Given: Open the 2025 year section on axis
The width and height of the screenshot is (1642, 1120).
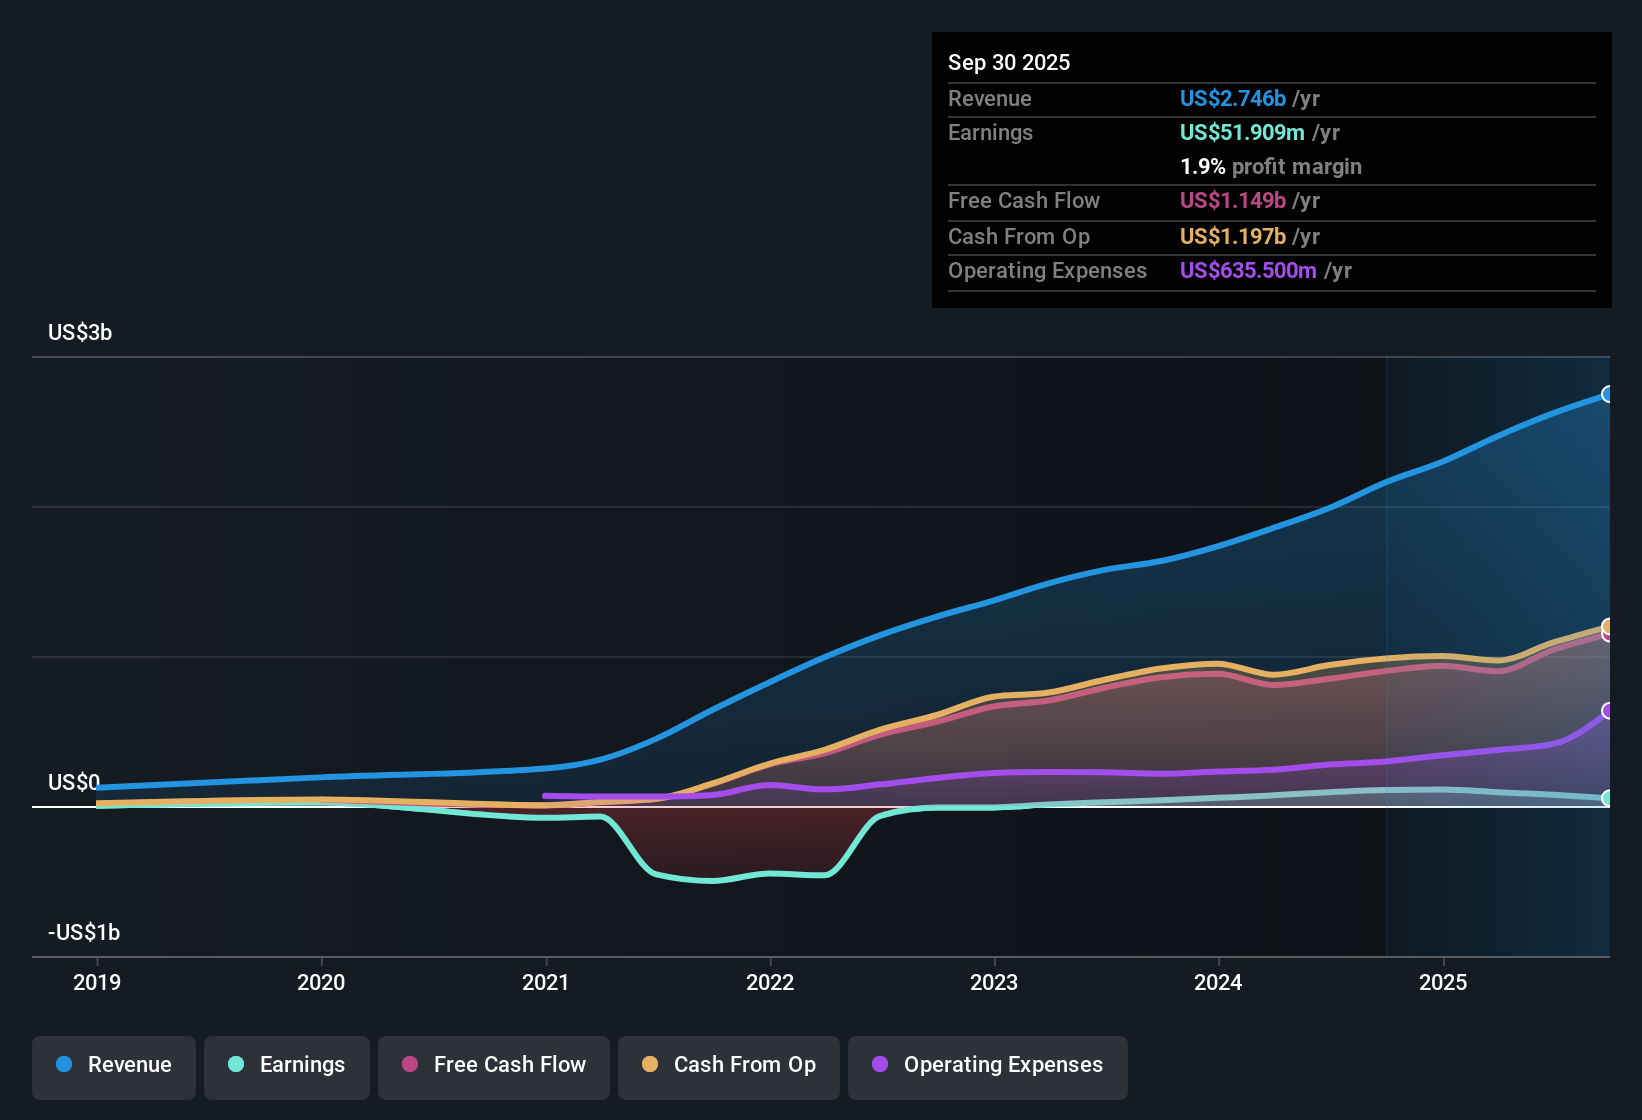Looking at the screenshot, I should point(1444,983).
